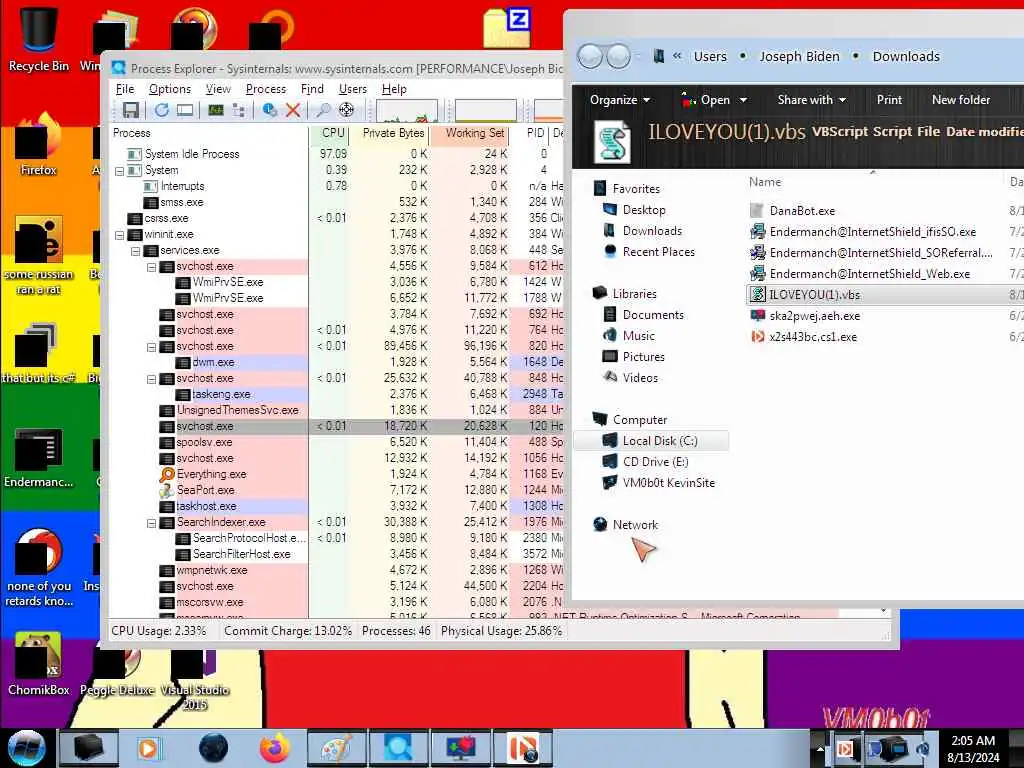This screenshot has height=768, width=1024.
Task: Sort by the Process column header
Action: click(x=209, y=133)
